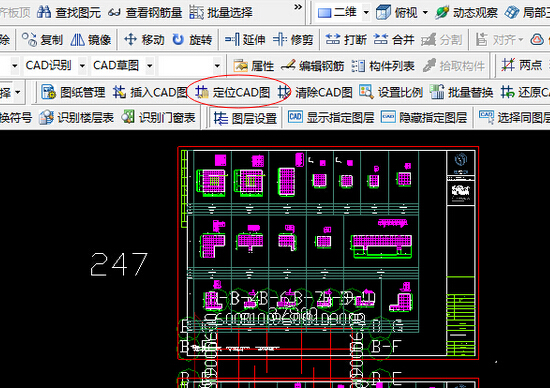Image resolution: width=550 pixels, height=388 pixels.
Task: Click the B-F axis label in drawing
Action: [x=385, y=346]
